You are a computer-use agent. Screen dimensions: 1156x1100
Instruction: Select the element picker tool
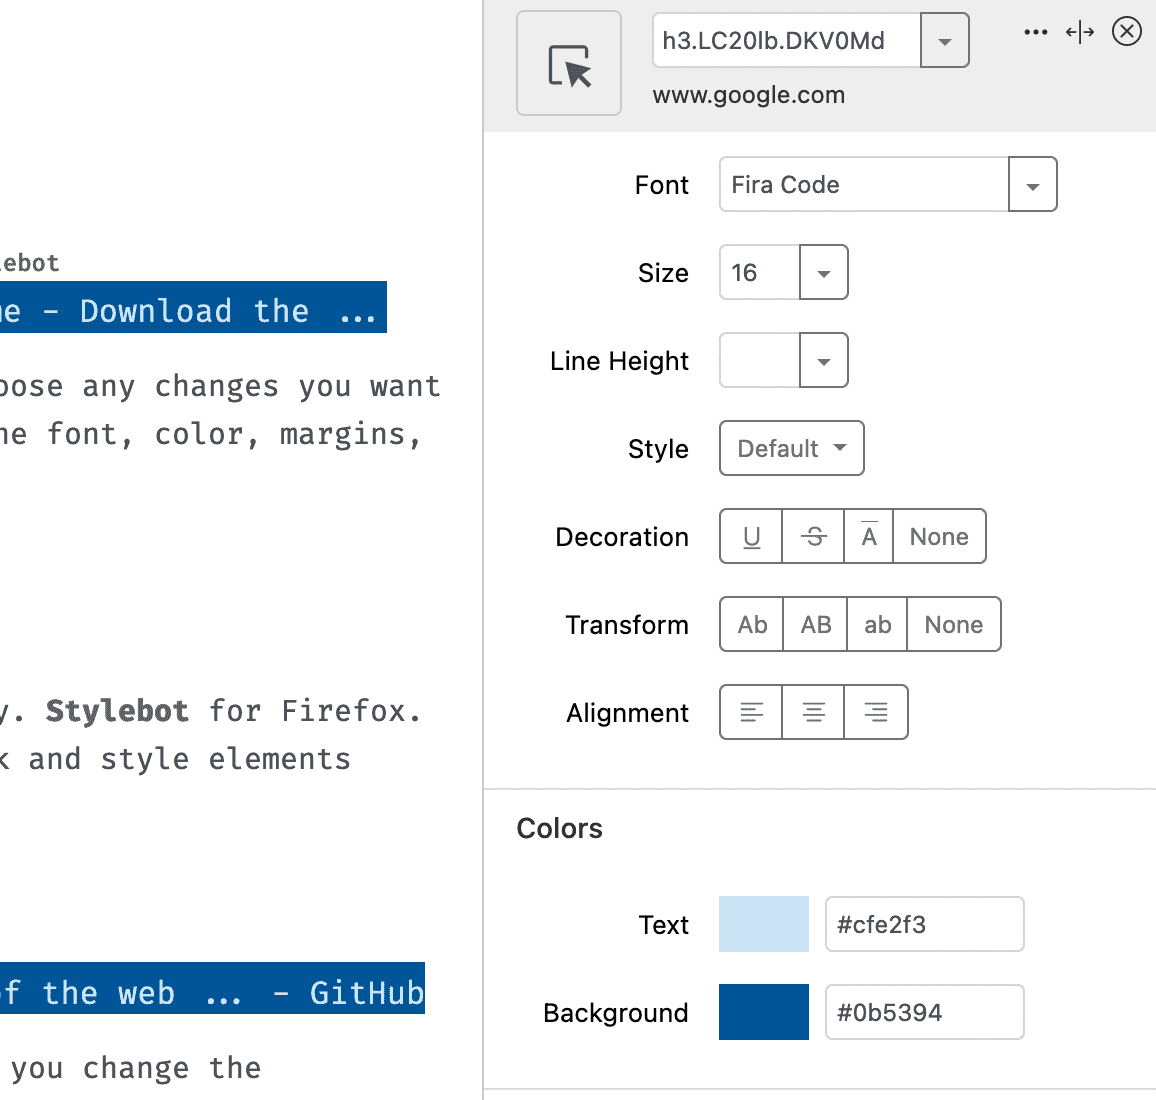tap(568, 62)
